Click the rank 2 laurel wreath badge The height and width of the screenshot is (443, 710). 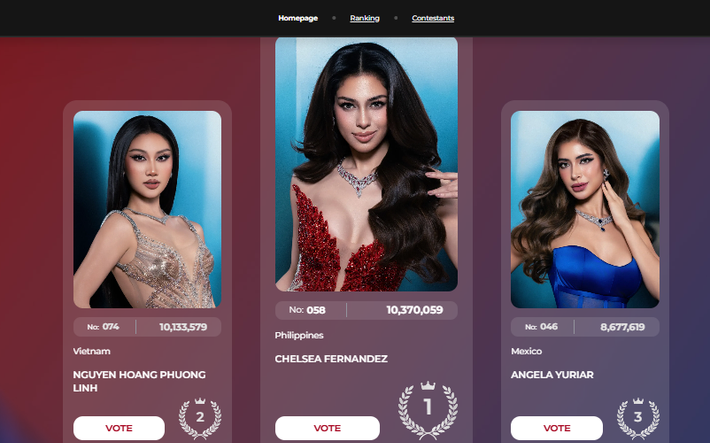coord(200,418)
